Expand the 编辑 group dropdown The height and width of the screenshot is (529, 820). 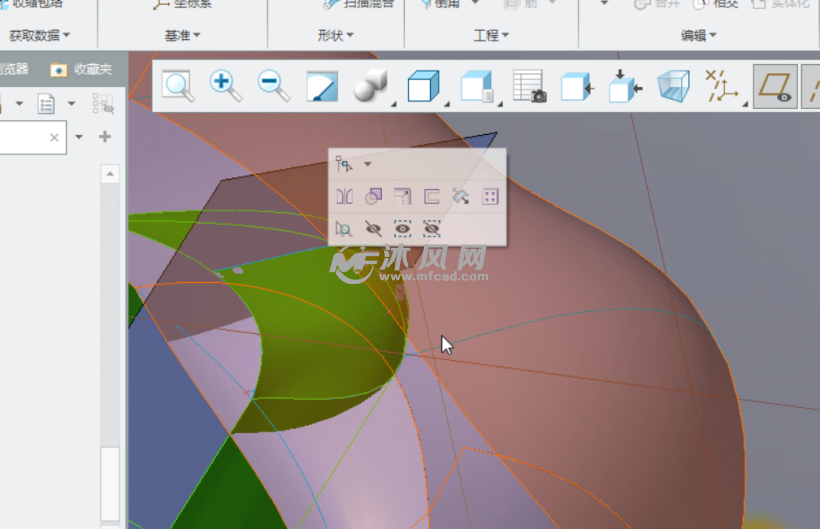coord(698,35)
